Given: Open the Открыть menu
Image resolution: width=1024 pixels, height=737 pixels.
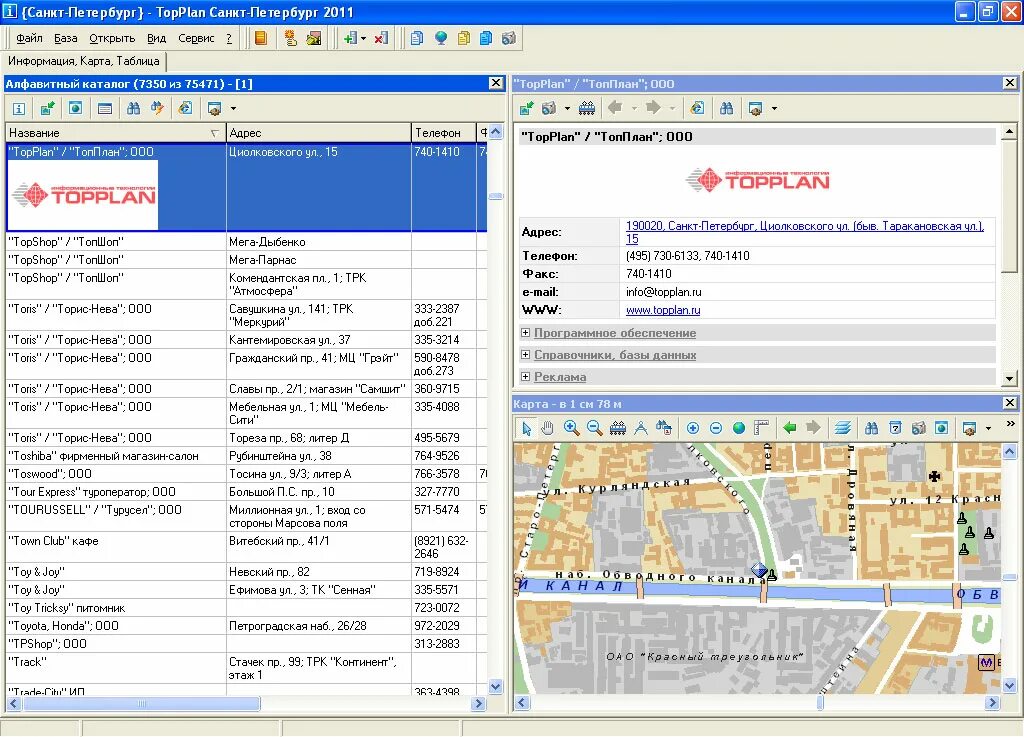Looking at the screenshot, I should [112, 39].
